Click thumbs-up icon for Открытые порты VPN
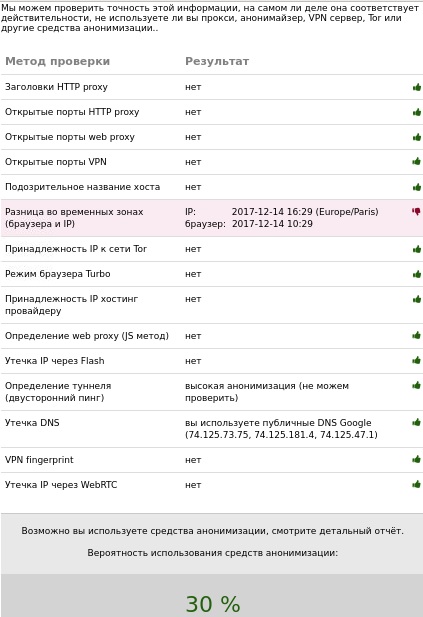 coord(417,161)
